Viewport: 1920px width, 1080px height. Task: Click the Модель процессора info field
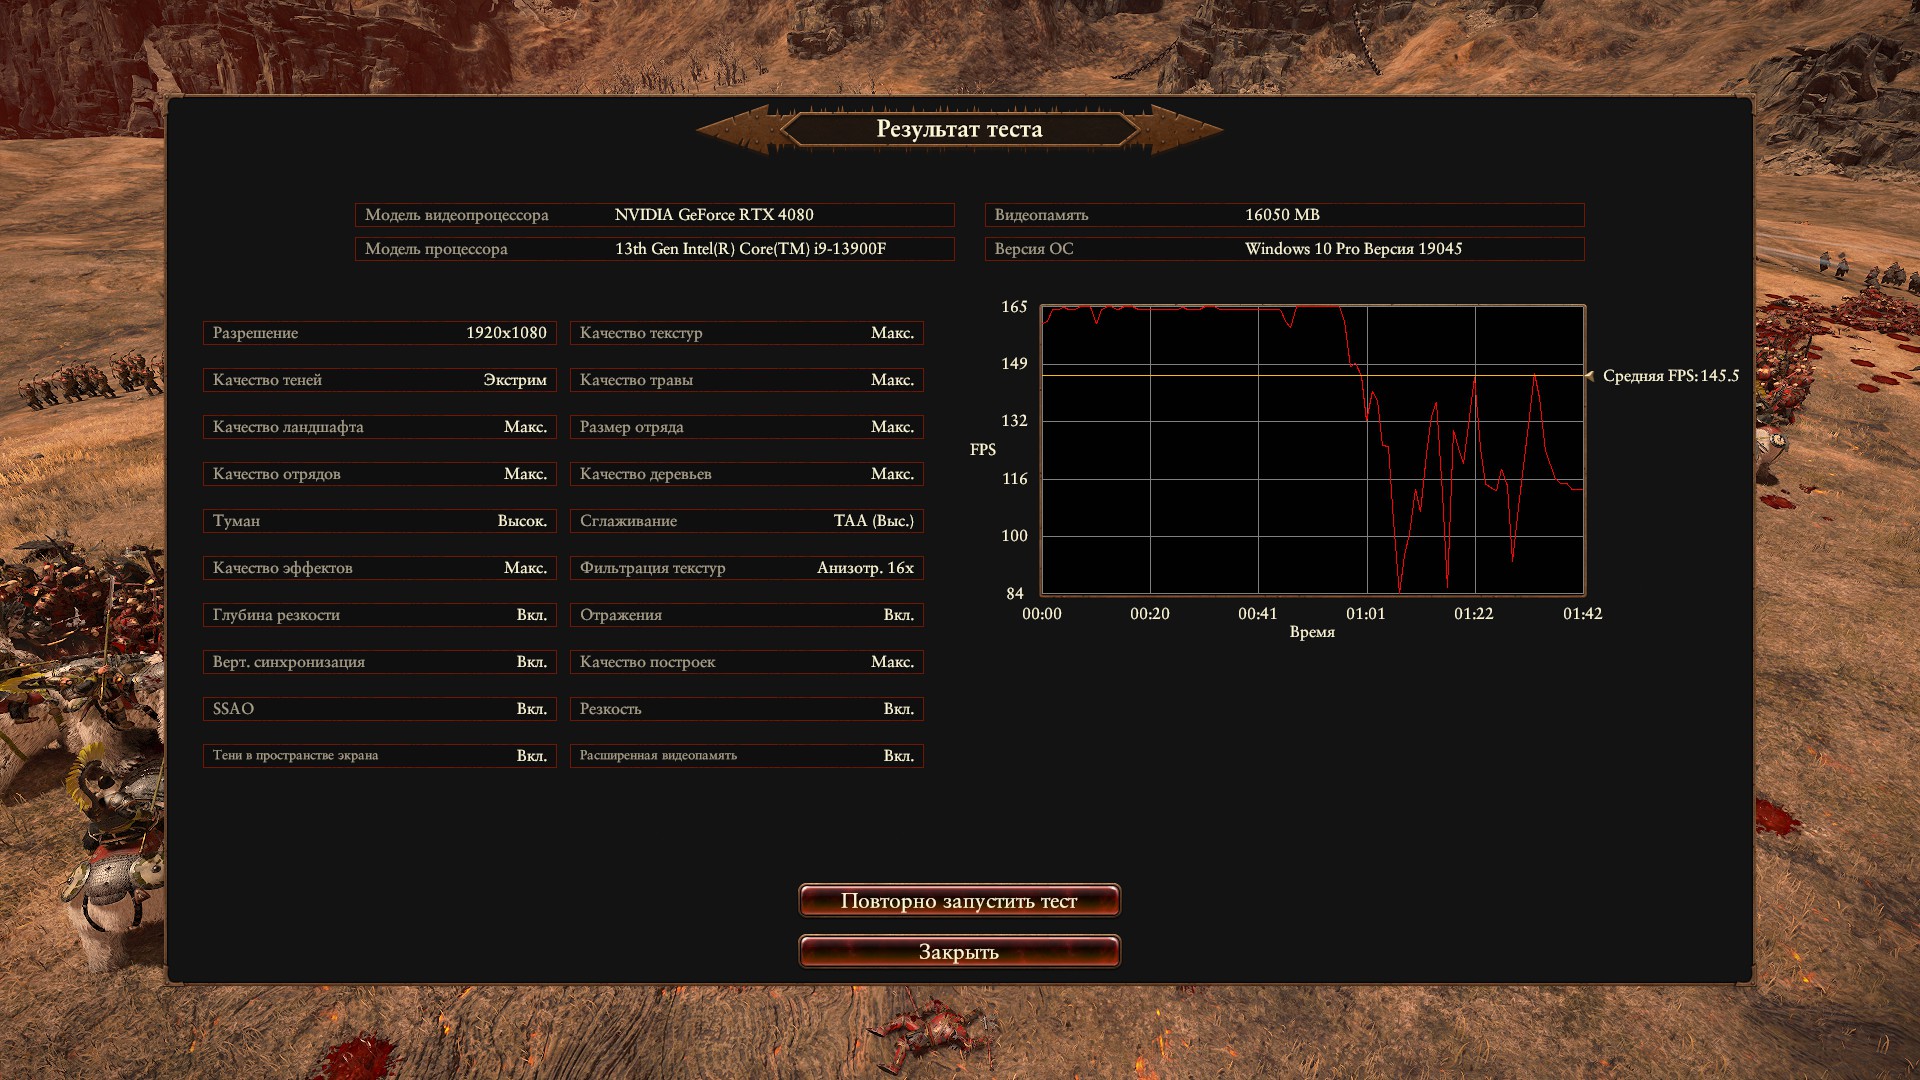pos(654,249)
